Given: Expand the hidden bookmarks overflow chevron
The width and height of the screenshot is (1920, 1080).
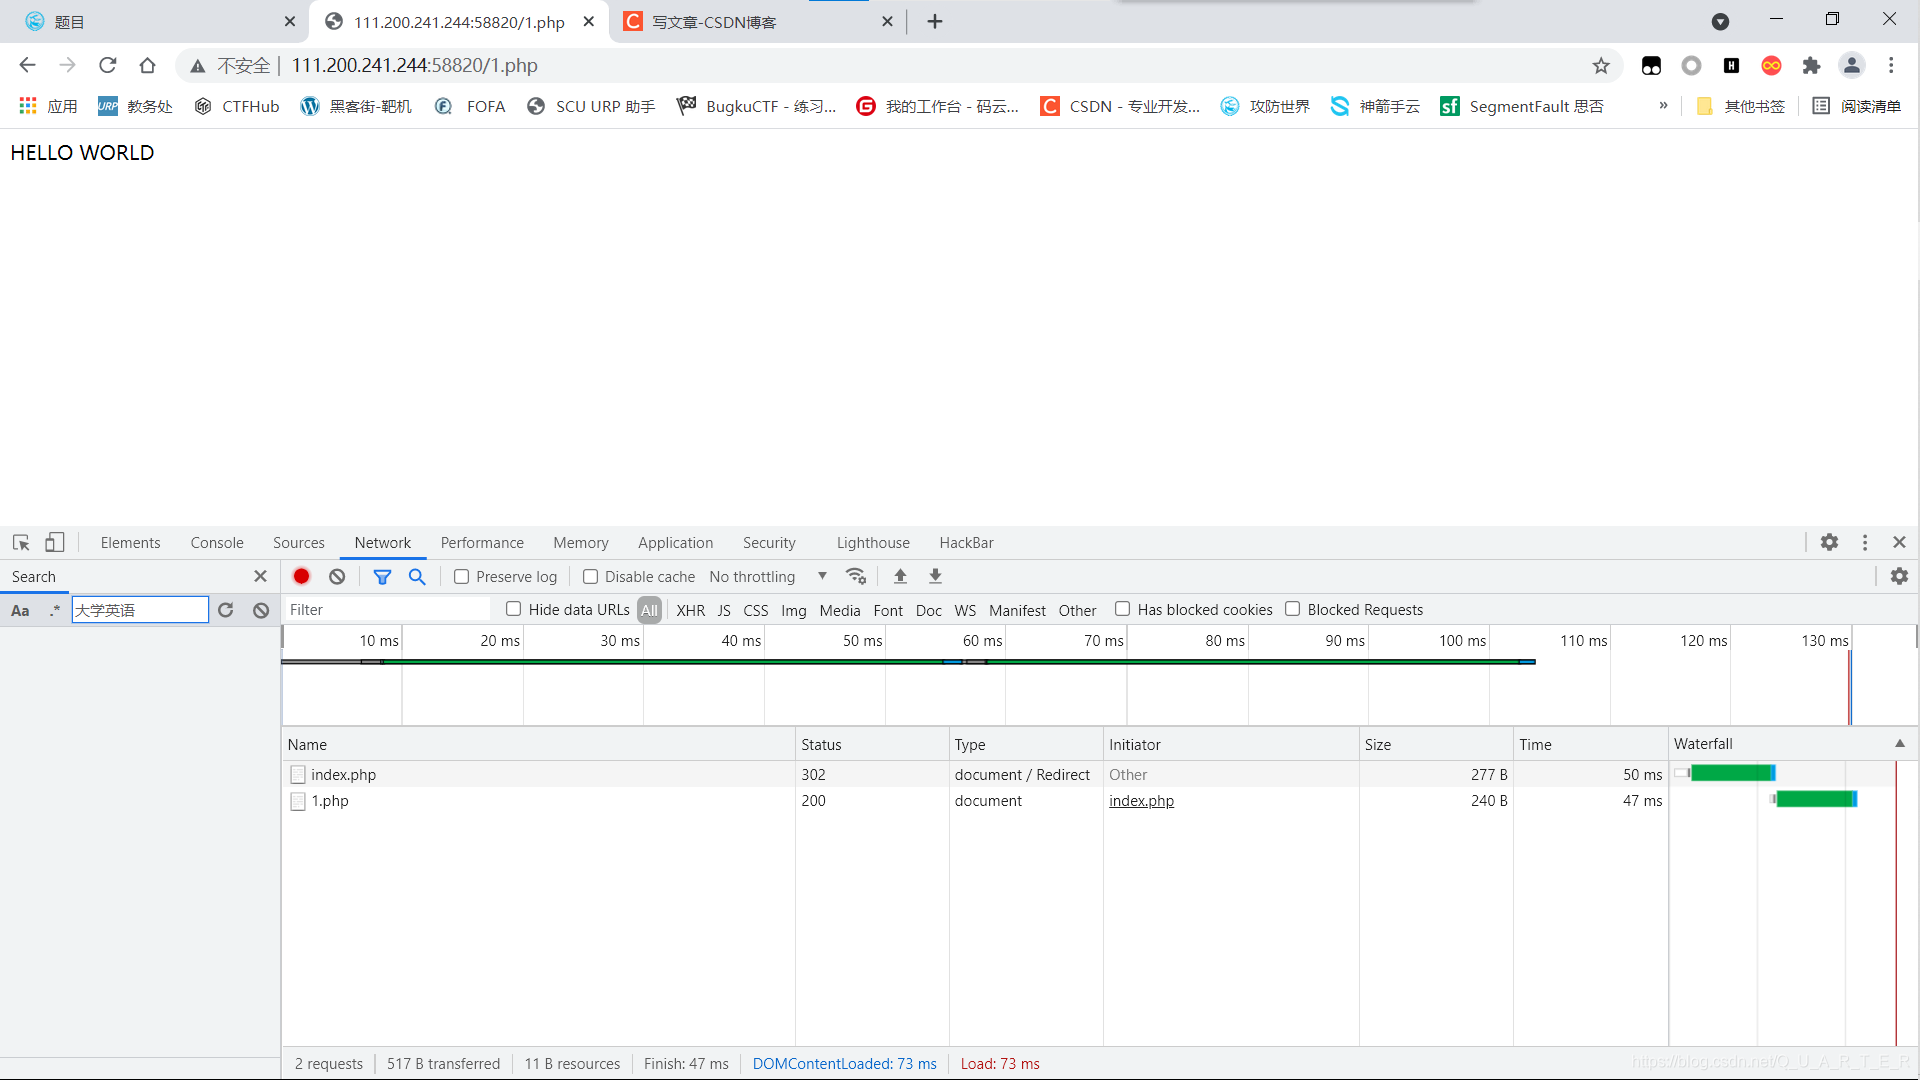Looking at the screenshot, I should pos(1663,106).
